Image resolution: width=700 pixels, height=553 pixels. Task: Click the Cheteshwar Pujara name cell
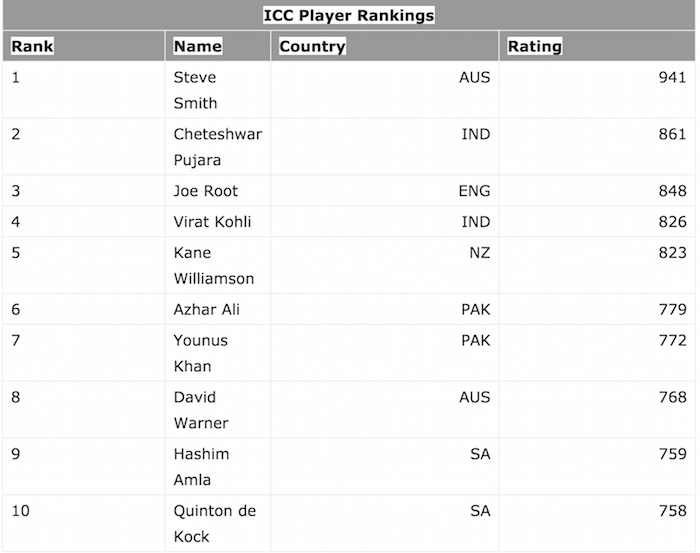click(217, 147)
